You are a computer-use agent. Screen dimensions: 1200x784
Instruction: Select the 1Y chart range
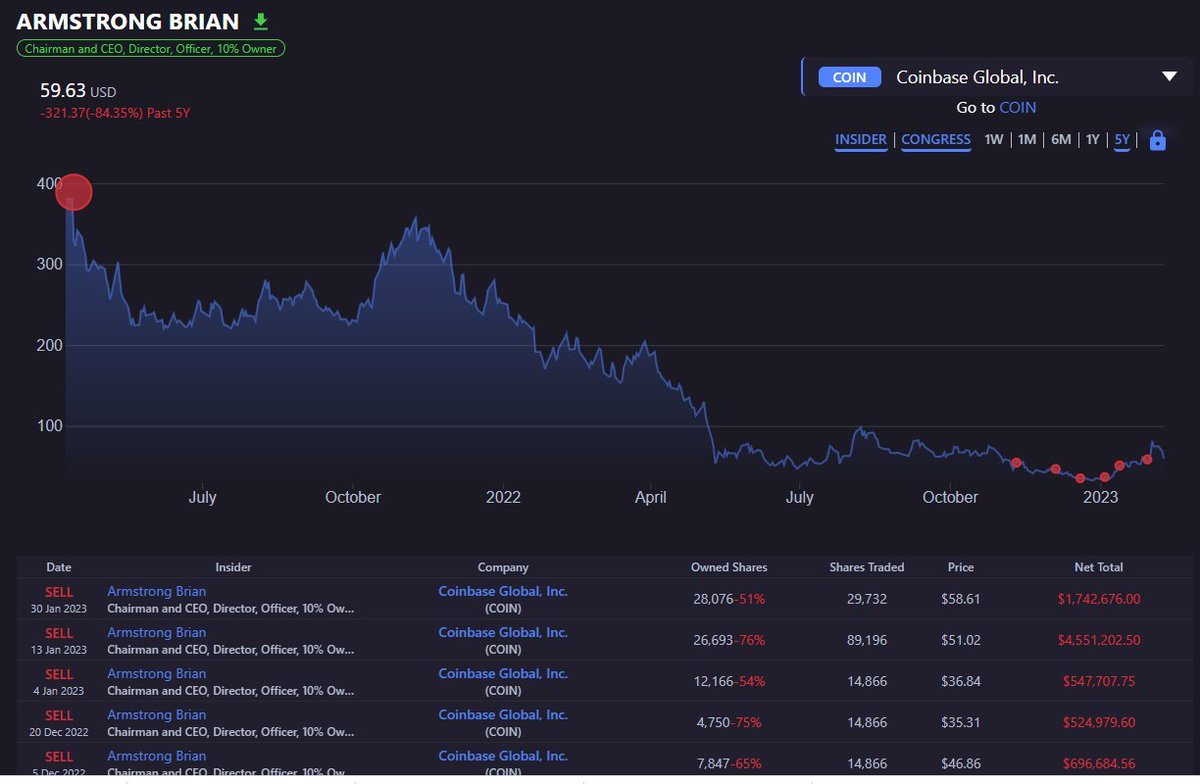coord(1093,140)
